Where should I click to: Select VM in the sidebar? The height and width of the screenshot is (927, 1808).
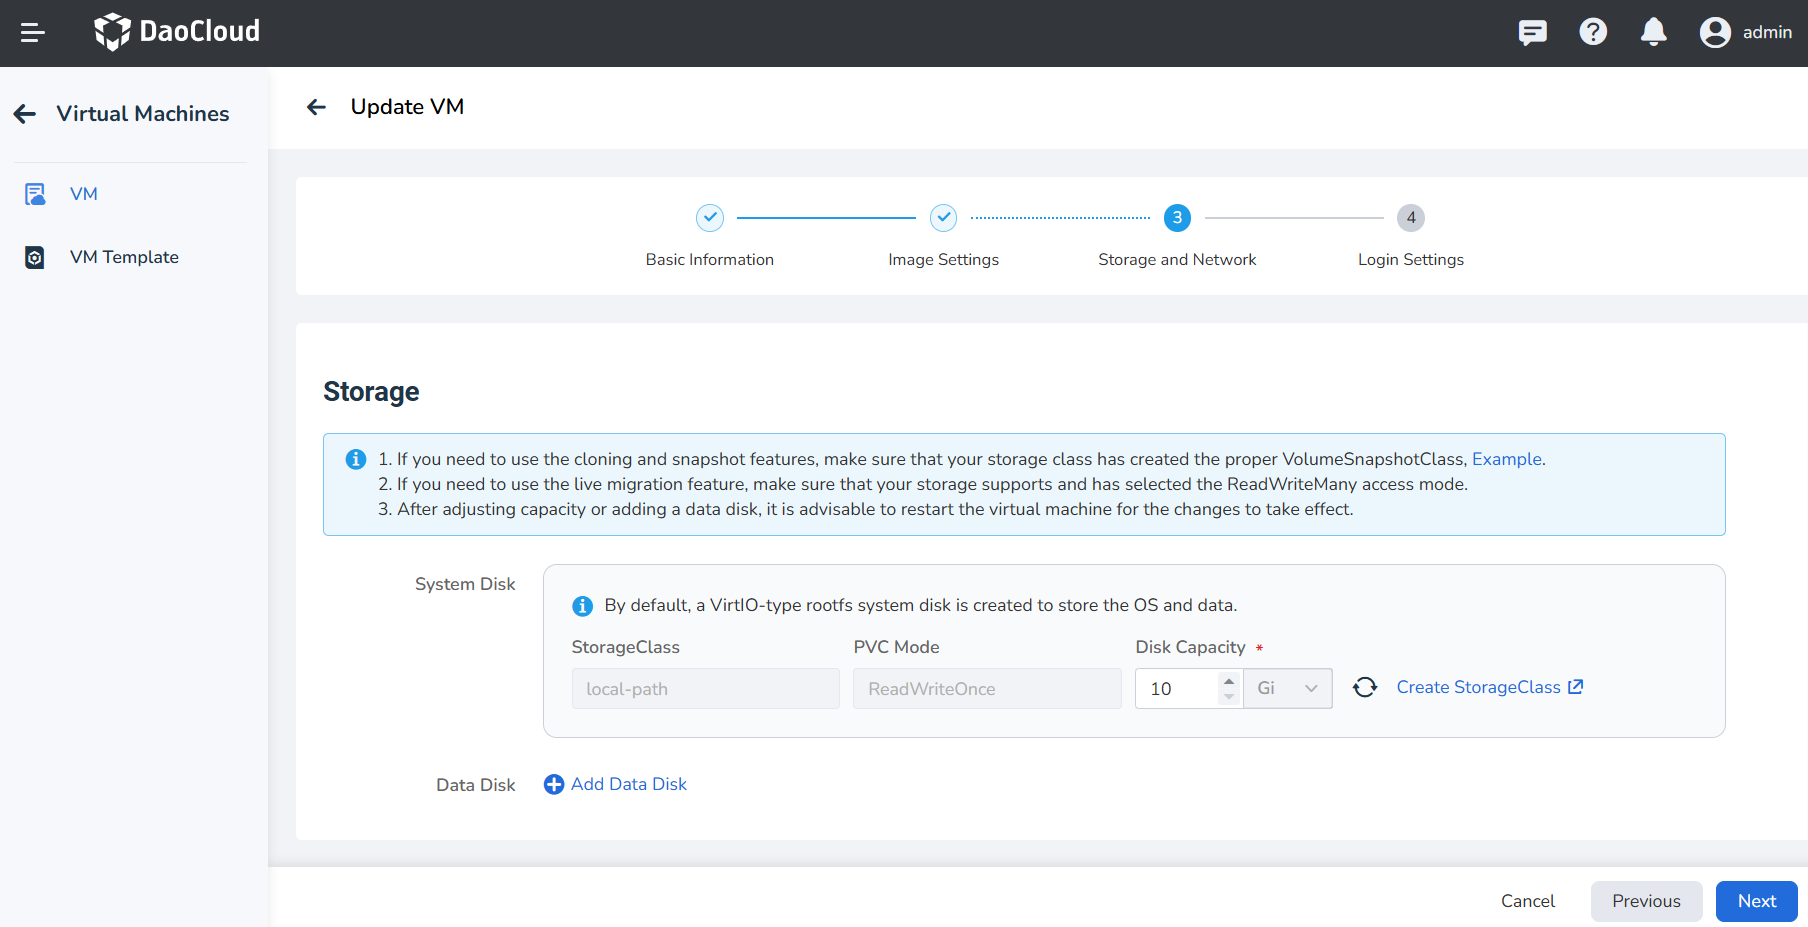(84, 194)
